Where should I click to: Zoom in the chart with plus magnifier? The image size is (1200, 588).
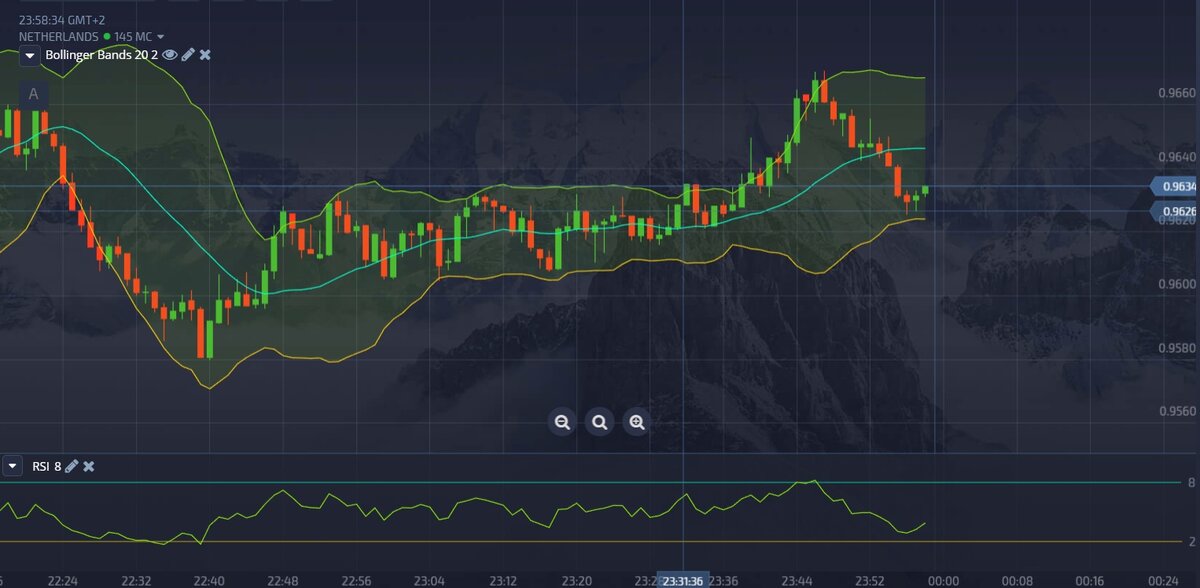coord(636,422)
